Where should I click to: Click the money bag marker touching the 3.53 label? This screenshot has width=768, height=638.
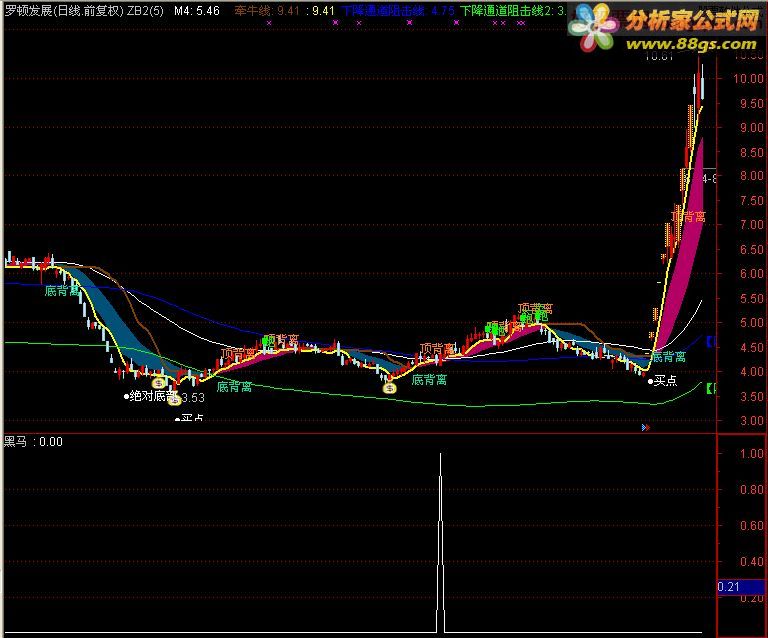(x=175, y=400)
